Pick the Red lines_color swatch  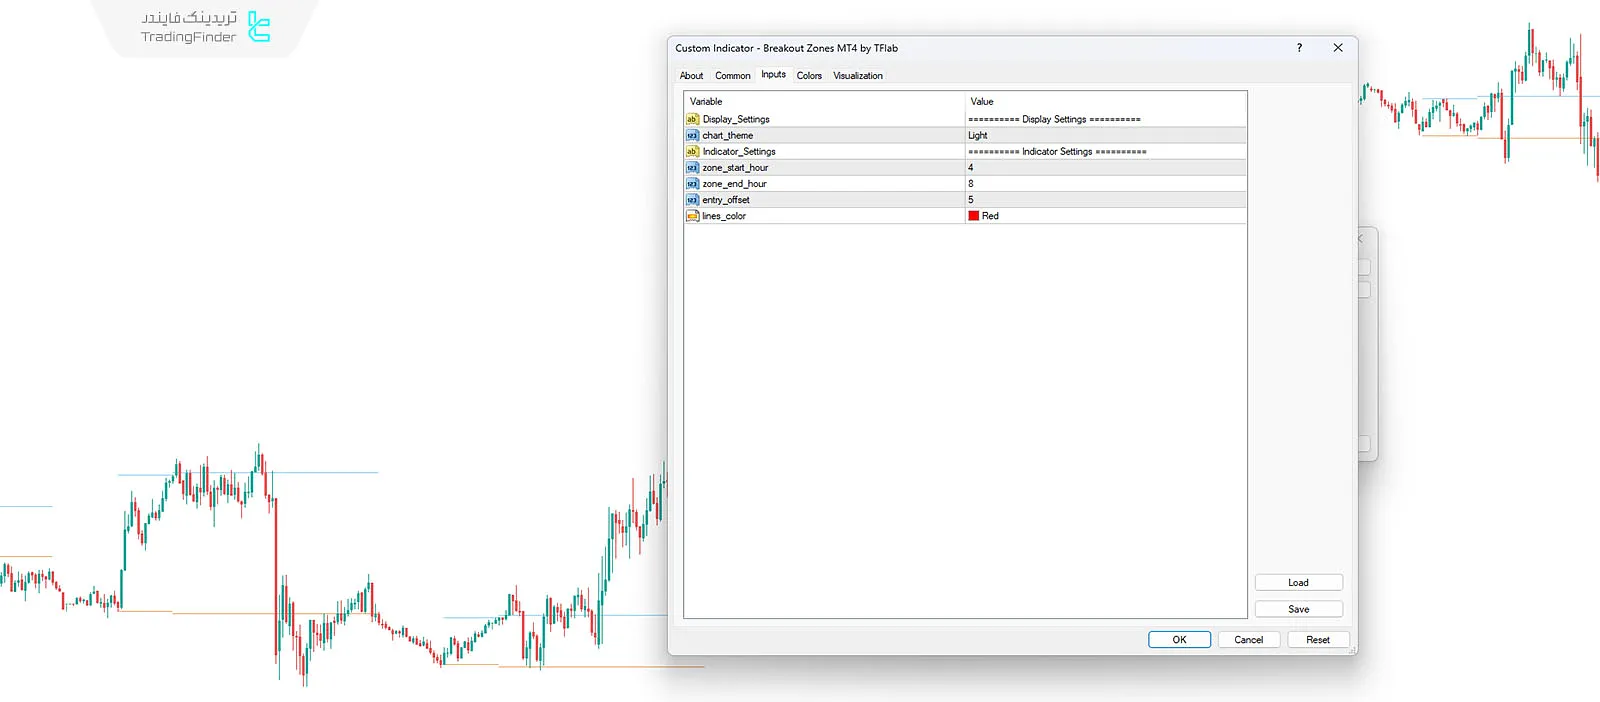(974, 216)
